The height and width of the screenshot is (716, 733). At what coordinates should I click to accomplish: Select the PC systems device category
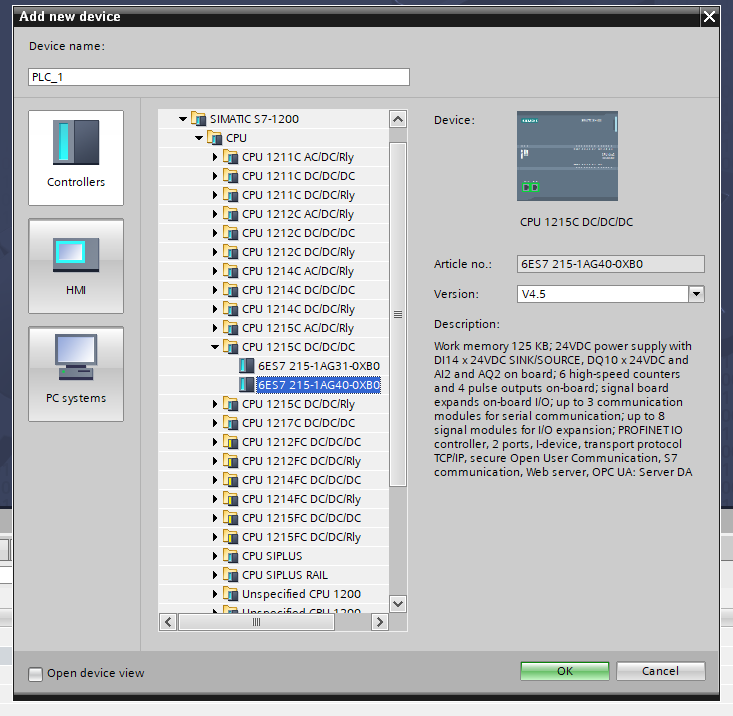coord(76,374)
